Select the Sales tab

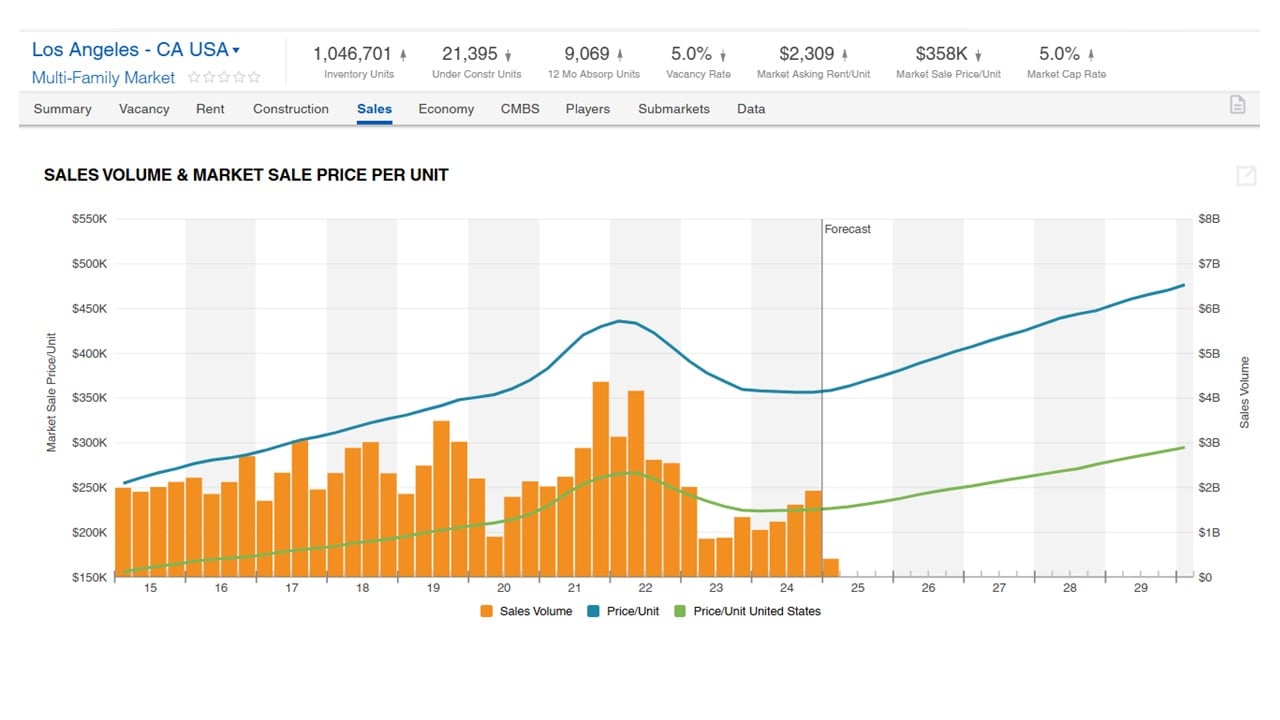point(374,109)
